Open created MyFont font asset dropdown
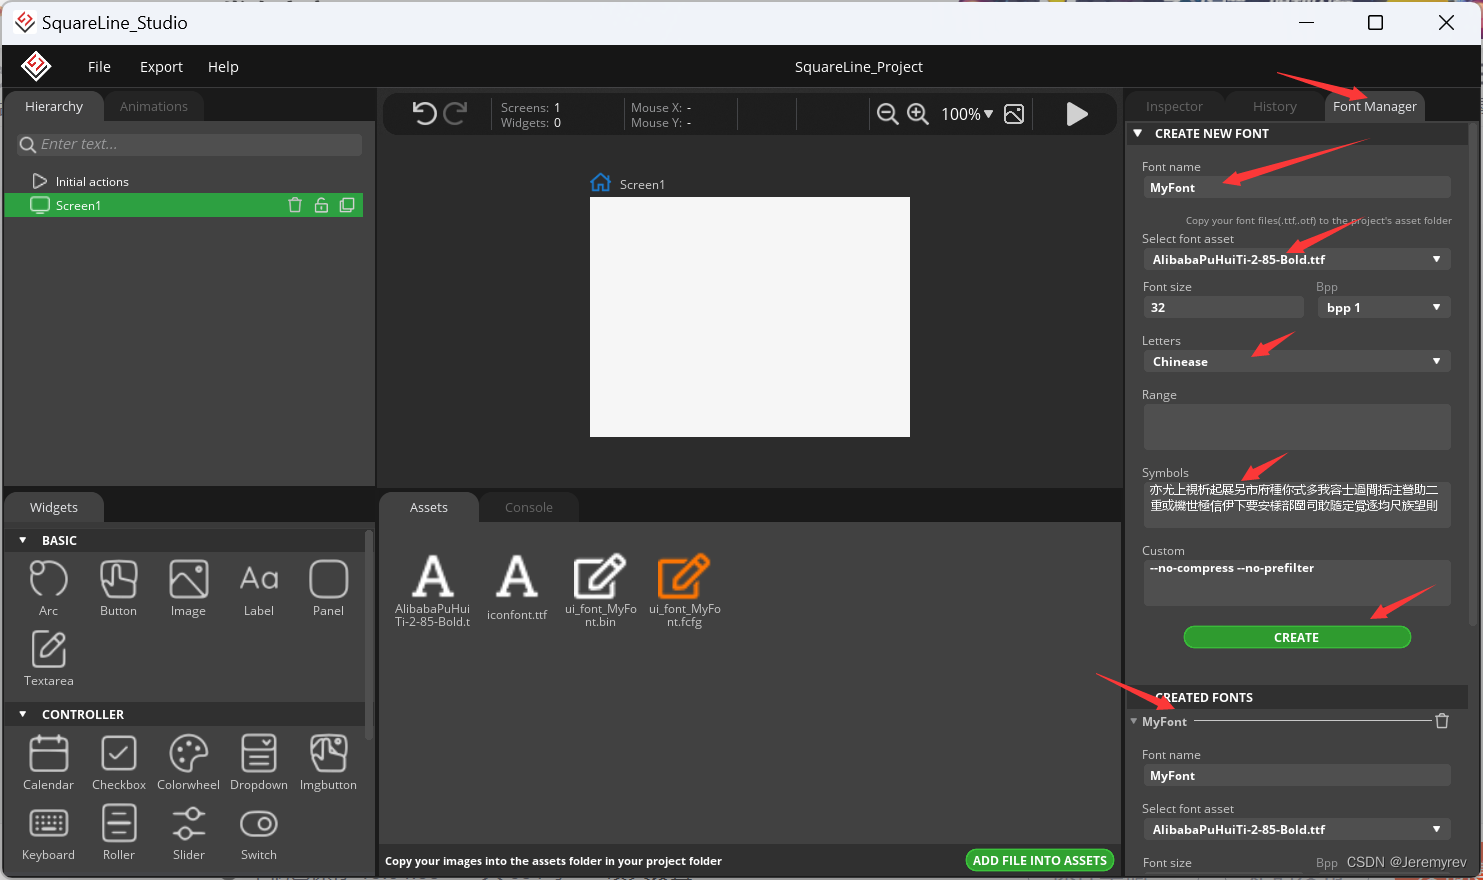 coord(1296,829)
